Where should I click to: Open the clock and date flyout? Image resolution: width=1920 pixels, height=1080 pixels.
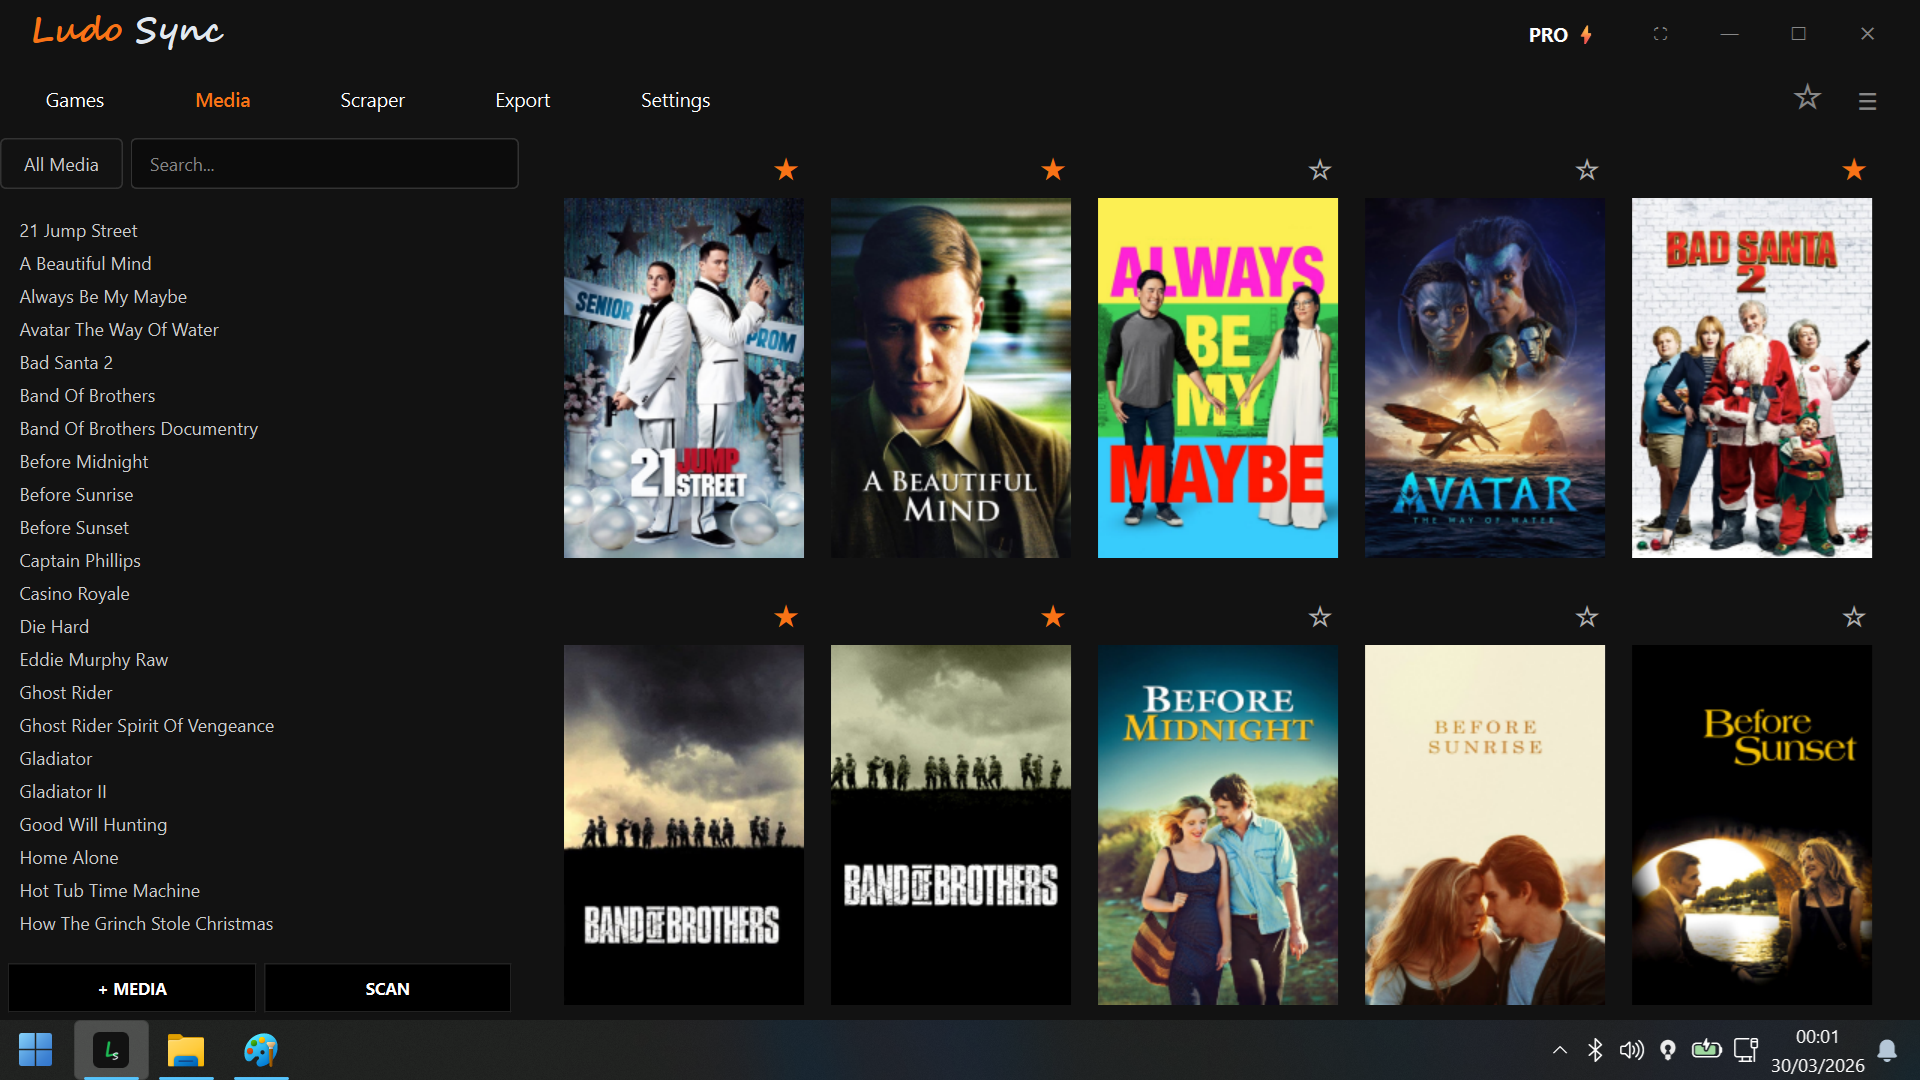1817,1050
